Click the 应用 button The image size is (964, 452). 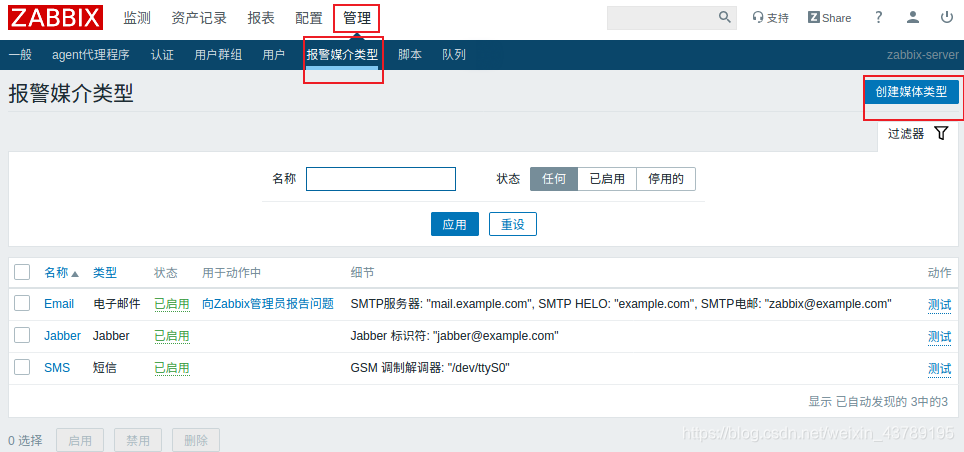(x=455, y=224)
